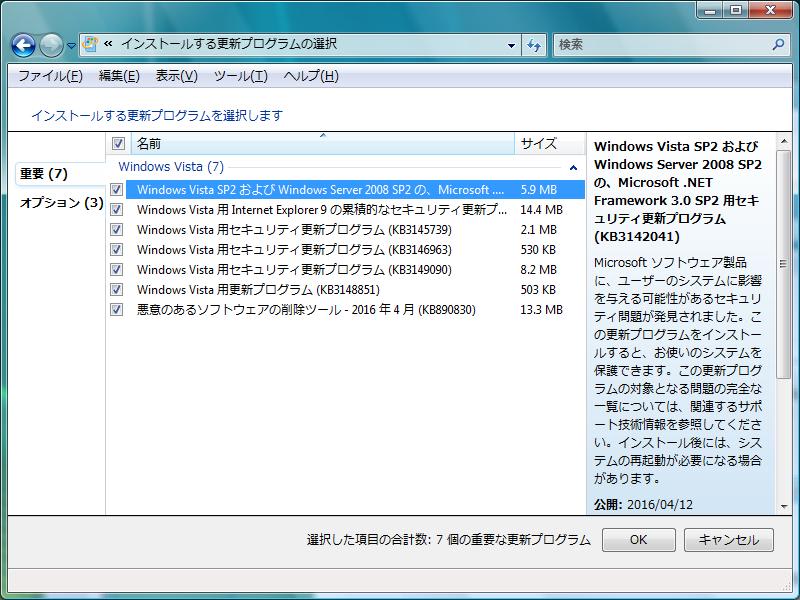Viewport: 800px width, 600px height.
Task: Switch to the オプション (3) tab
Action: click(x=61, y=203)
